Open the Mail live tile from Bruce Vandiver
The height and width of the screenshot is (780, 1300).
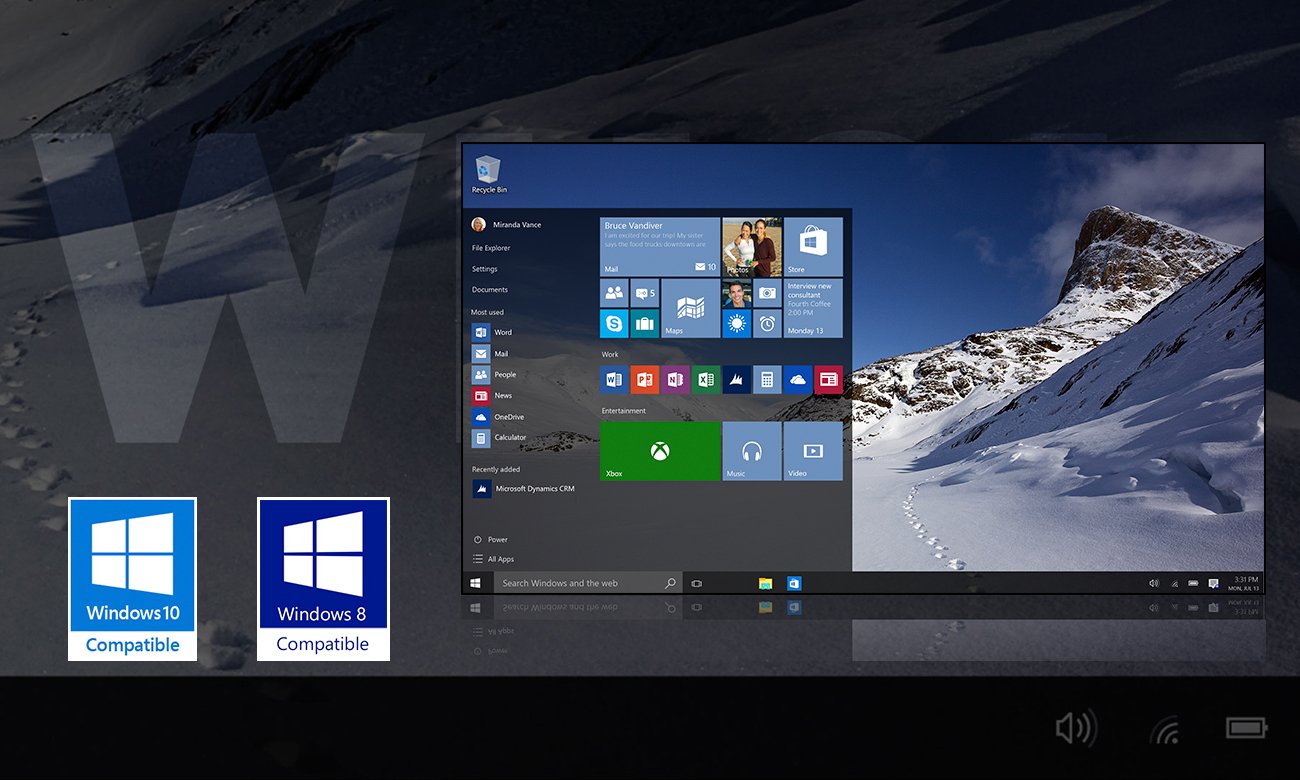(x=660, y=247)
